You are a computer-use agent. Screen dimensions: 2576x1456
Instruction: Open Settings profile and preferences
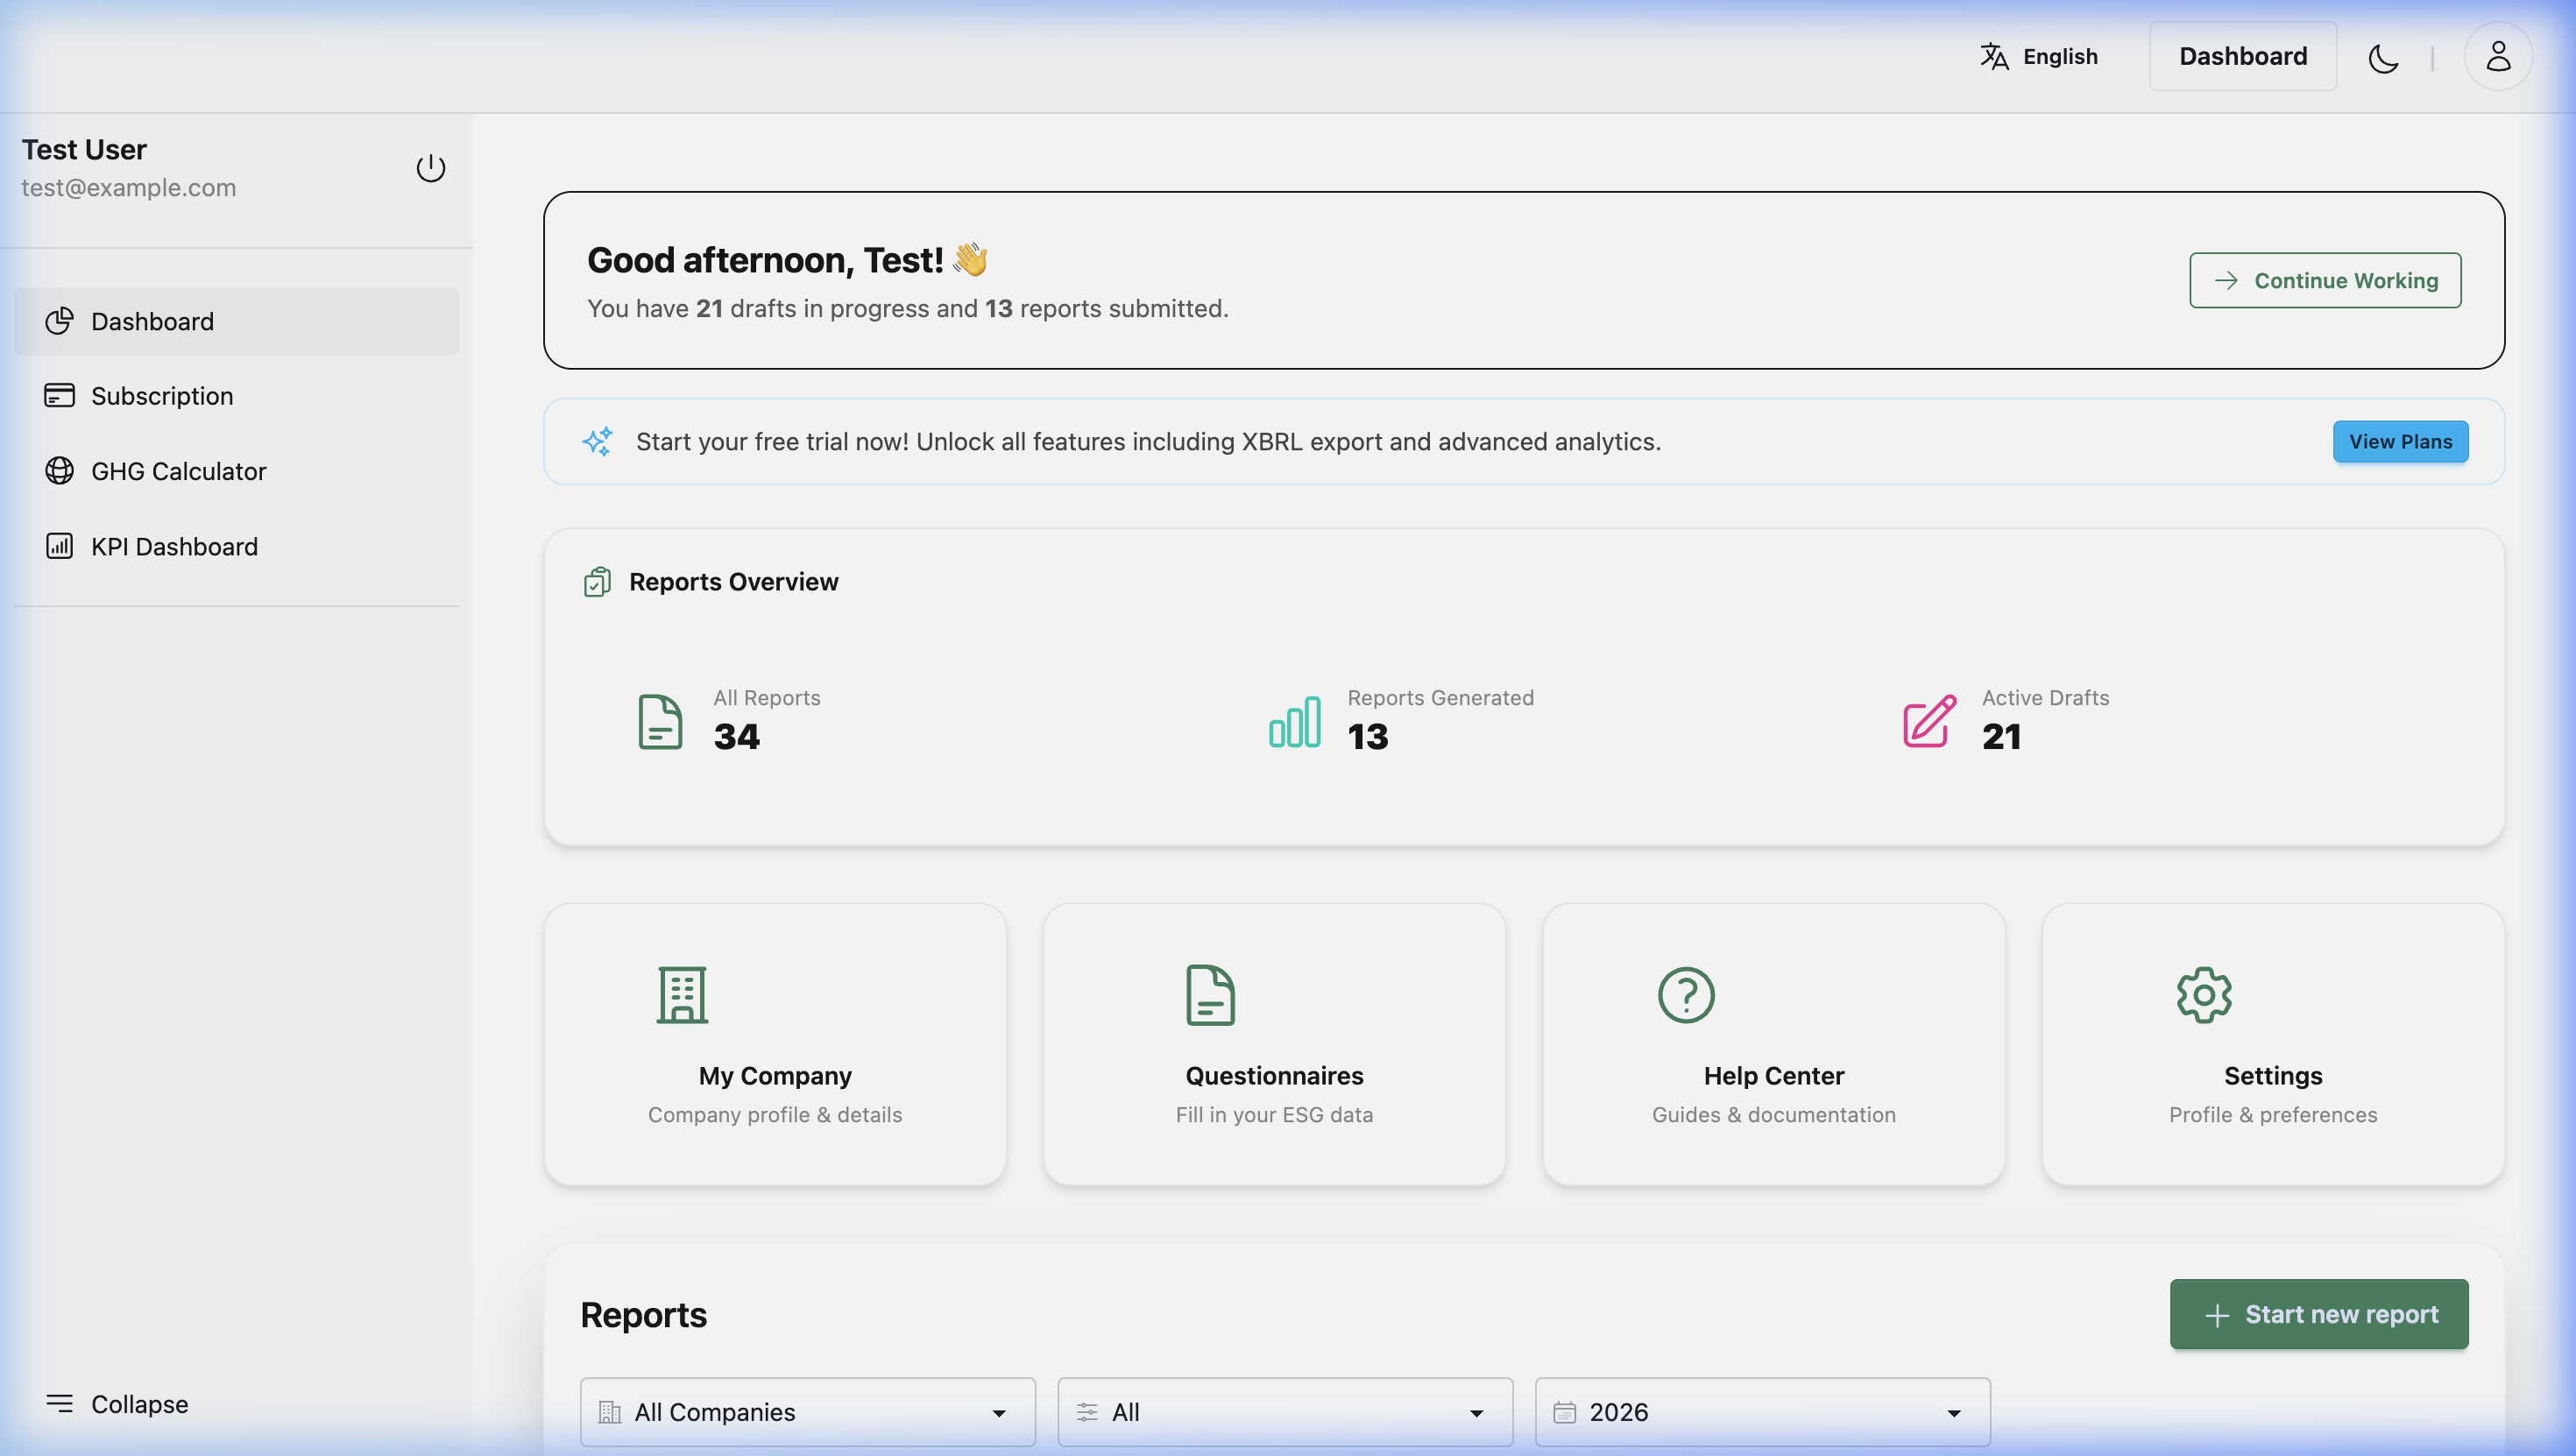coord(2272,1045)
